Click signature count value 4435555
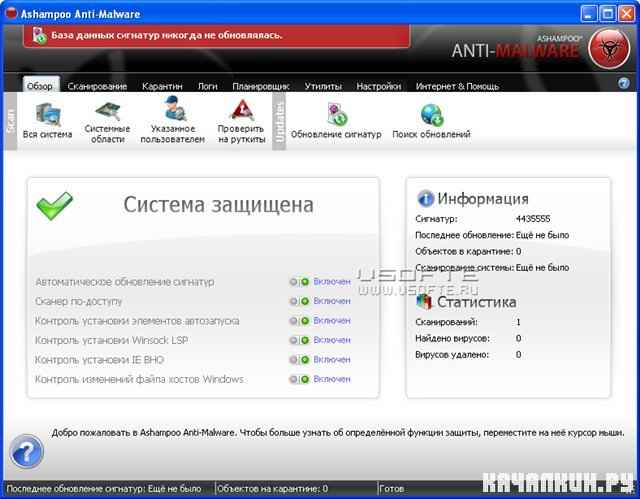The width and height of the screenshot is (640, 499). (533, 219)
